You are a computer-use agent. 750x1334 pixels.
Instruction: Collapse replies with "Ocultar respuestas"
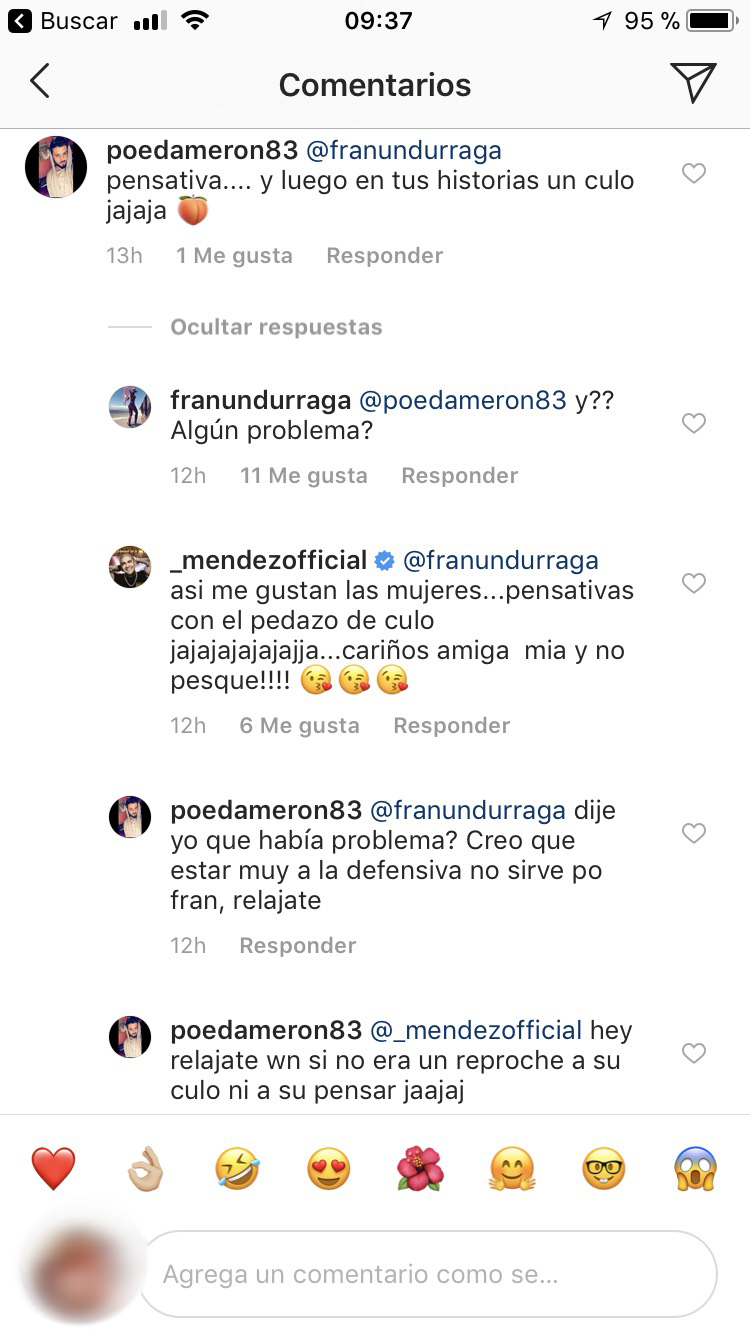[276, 327]
